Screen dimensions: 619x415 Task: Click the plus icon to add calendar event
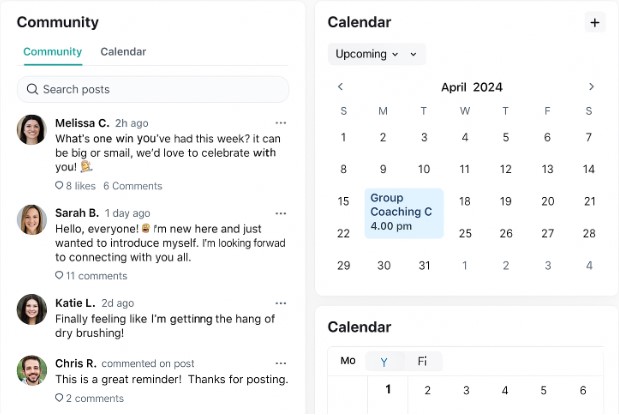click(x=595, y=22)
